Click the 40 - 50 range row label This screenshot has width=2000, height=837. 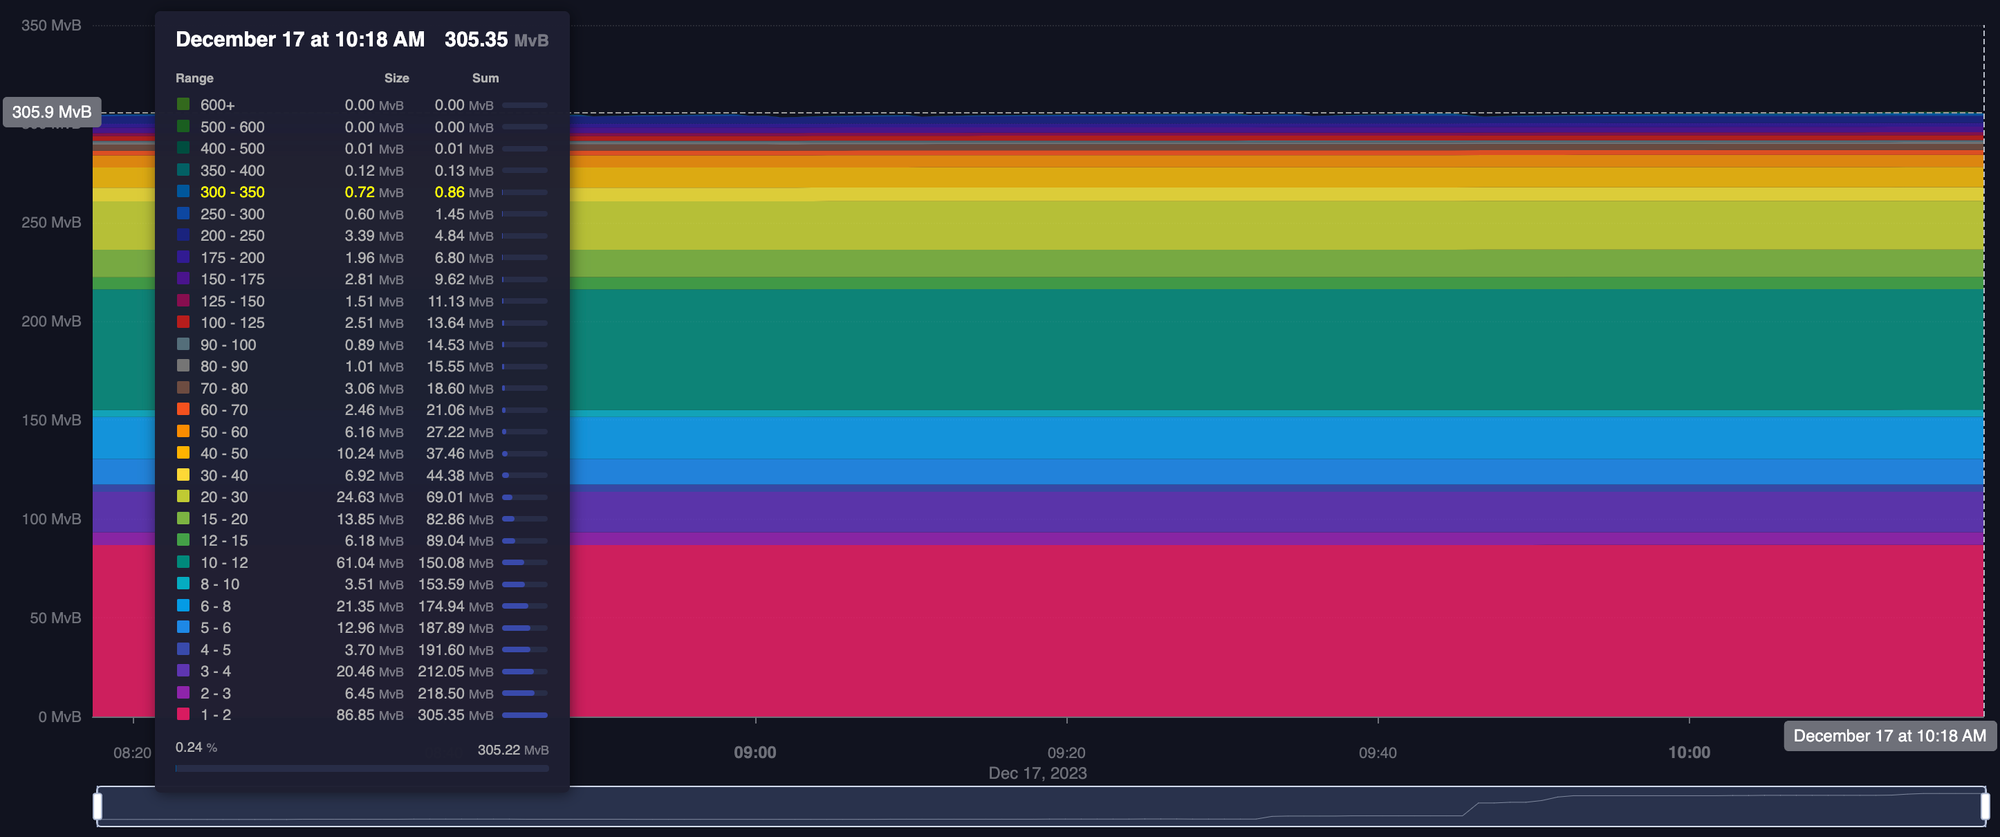click(224, 454)
